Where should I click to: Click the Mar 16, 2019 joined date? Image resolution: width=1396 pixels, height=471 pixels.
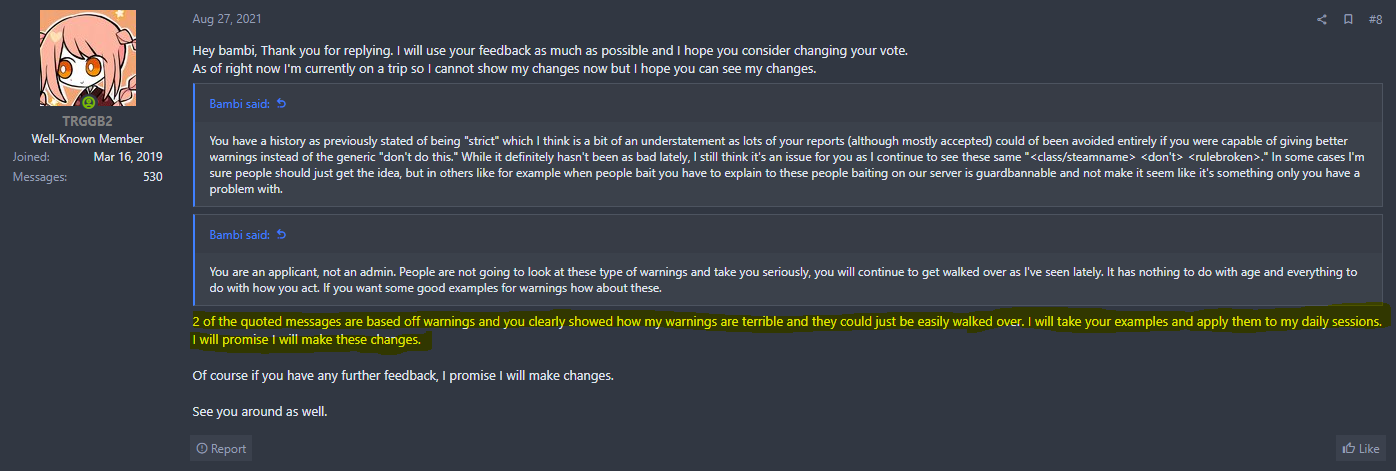[128, 157]
